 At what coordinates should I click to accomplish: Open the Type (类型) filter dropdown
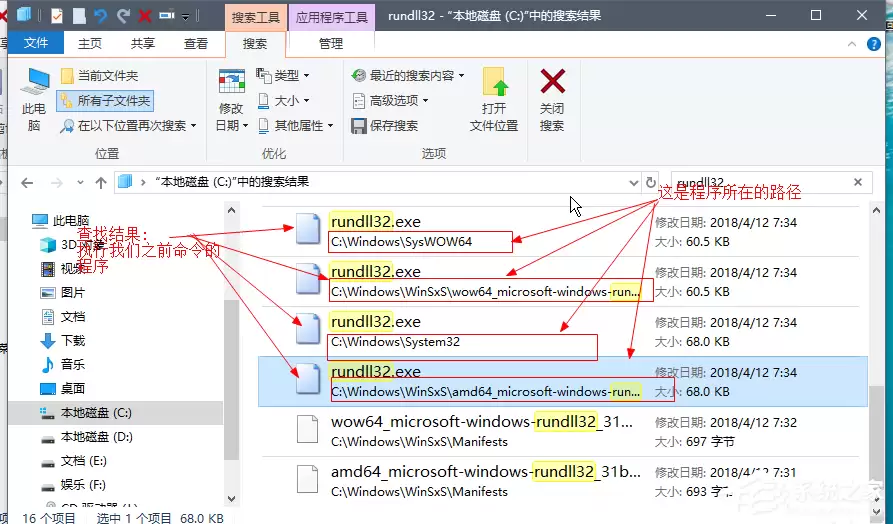coord(283,75)
